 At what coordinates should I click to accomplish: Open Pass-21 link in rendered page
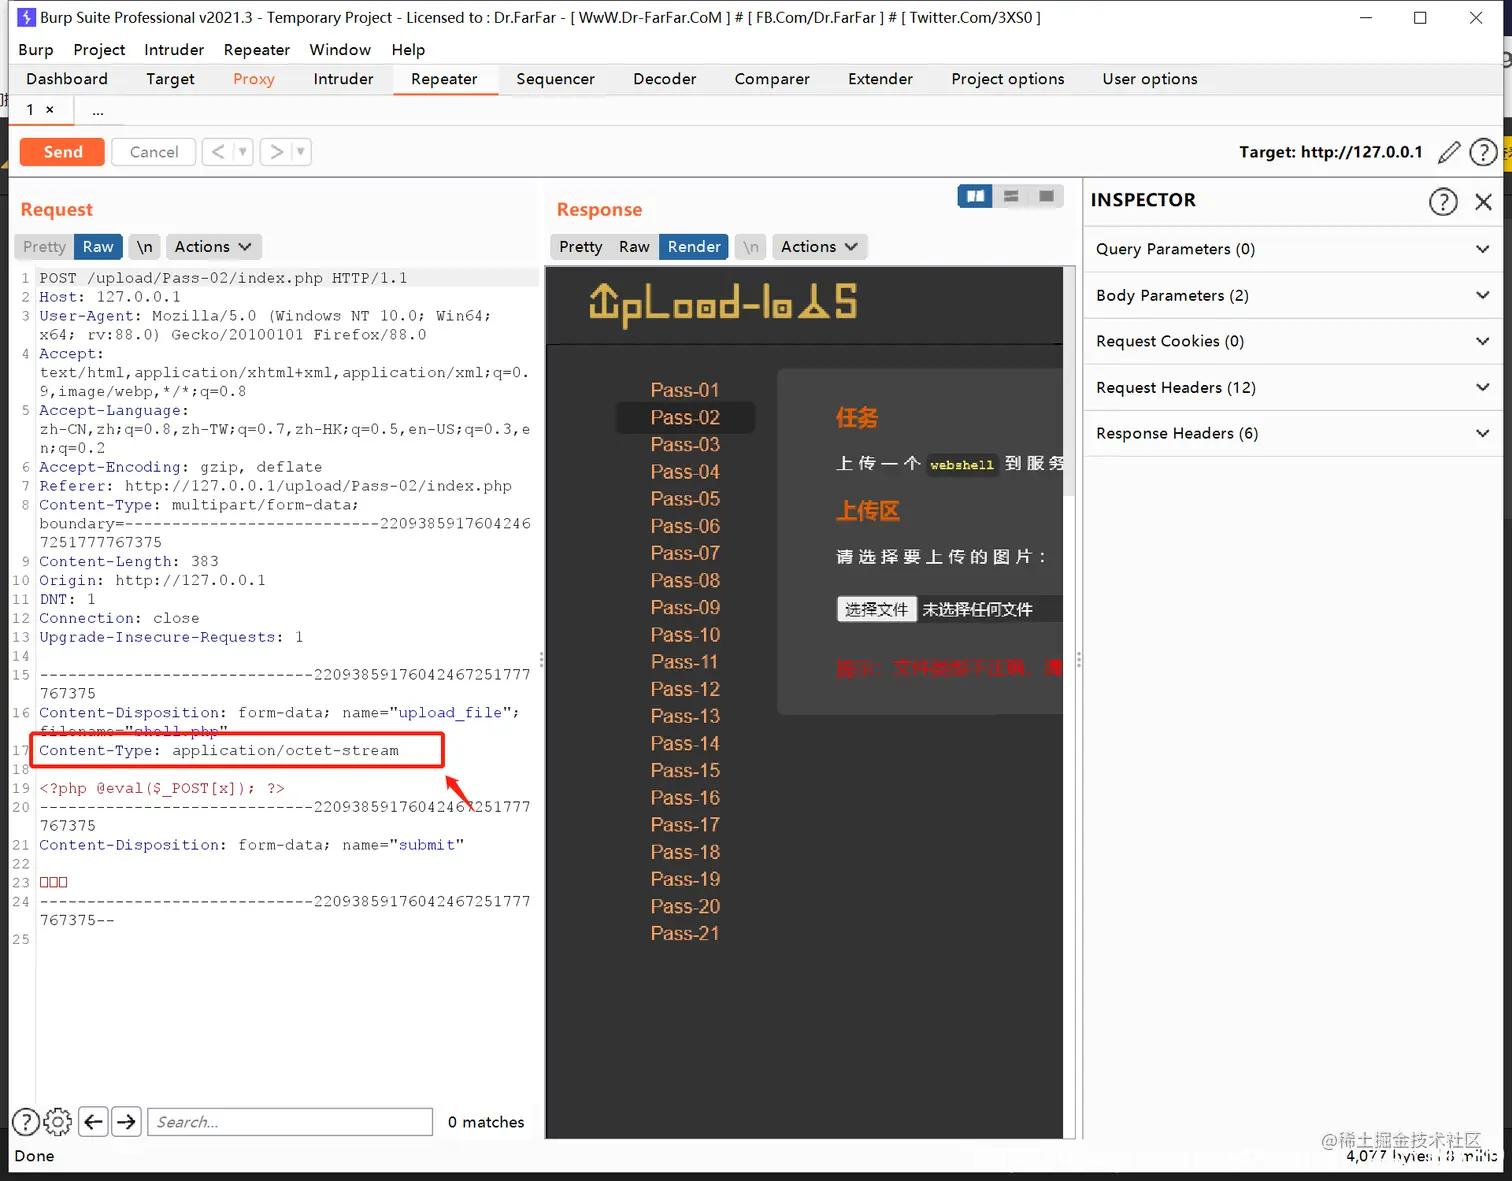click(x=685, y=934)
